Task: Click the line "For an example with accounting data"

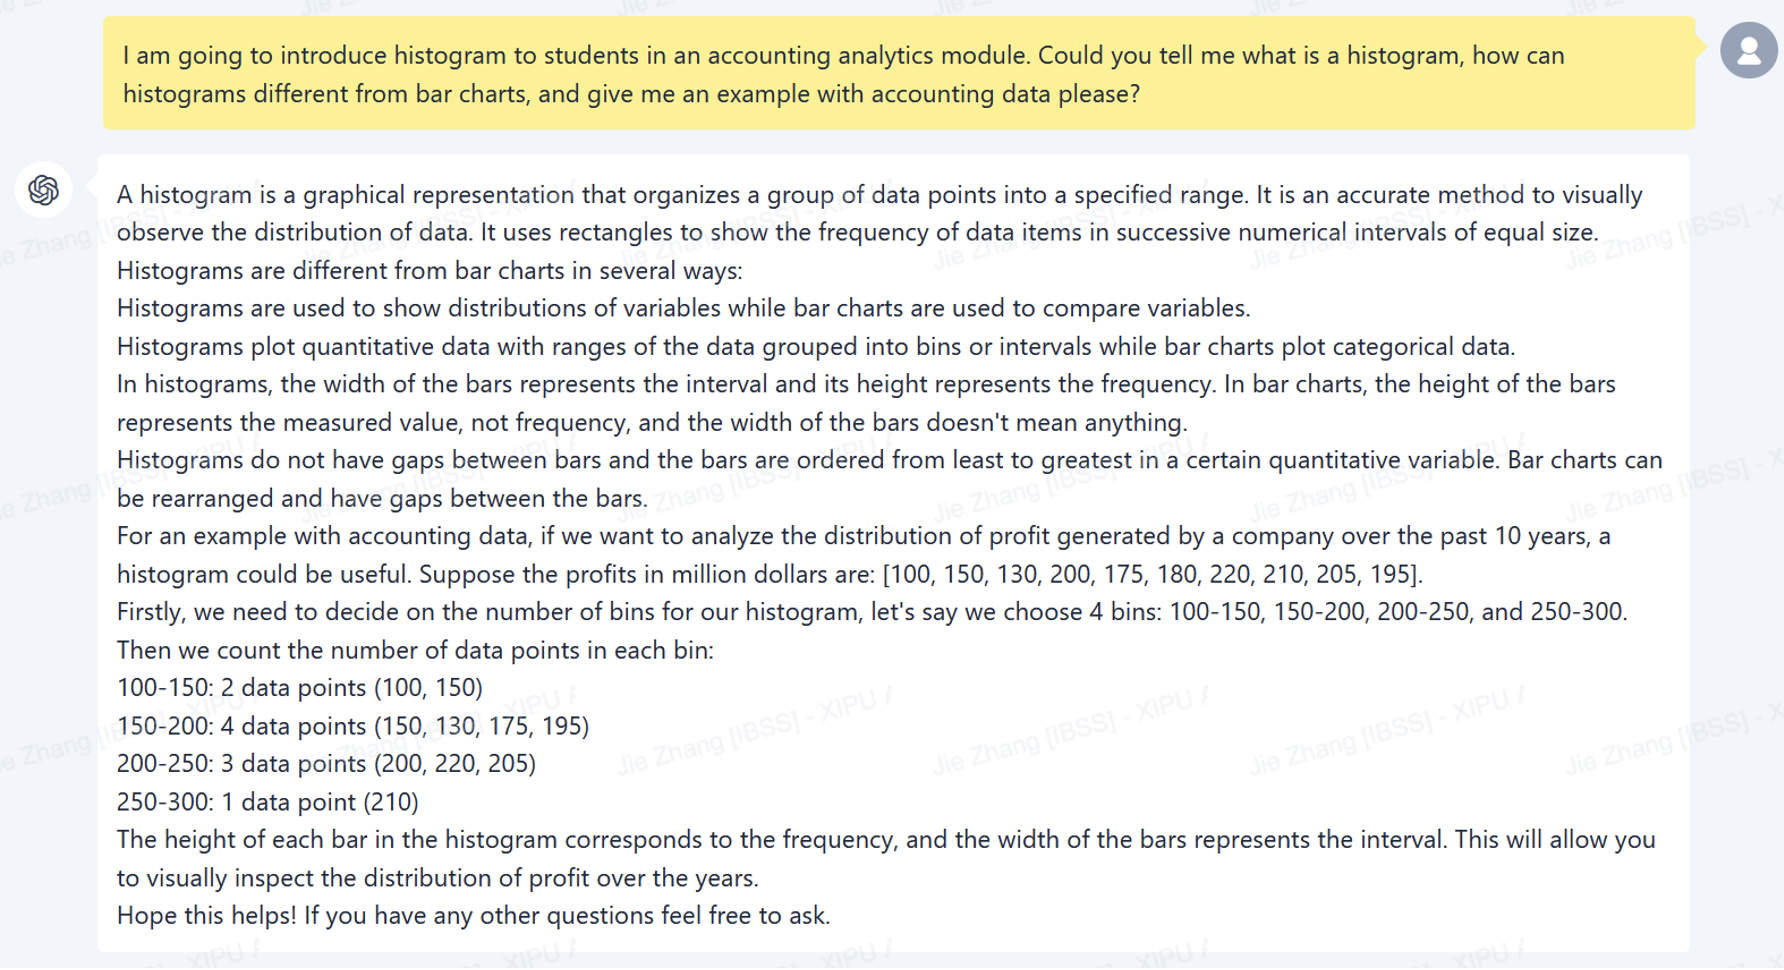Action: tap(862, 537)
